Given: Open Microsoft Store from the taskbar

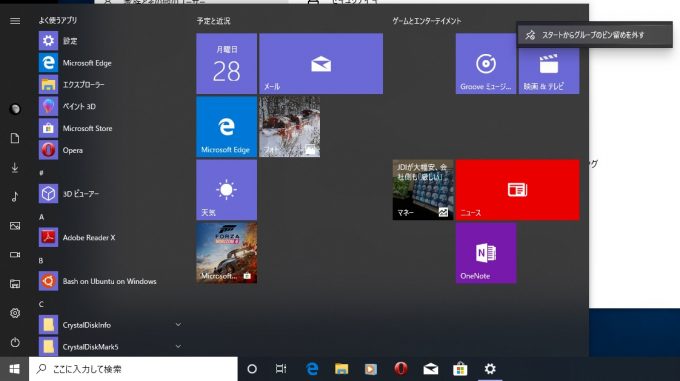Looking at the screenshot, I should (x=460, y=369).
